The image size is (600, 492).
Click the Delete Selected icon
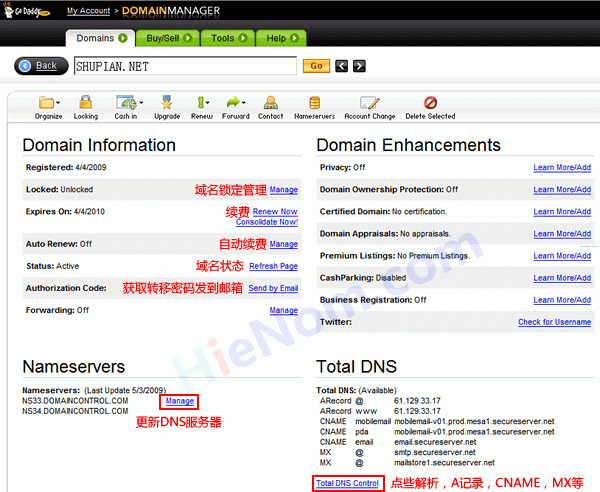pos(430,103)
